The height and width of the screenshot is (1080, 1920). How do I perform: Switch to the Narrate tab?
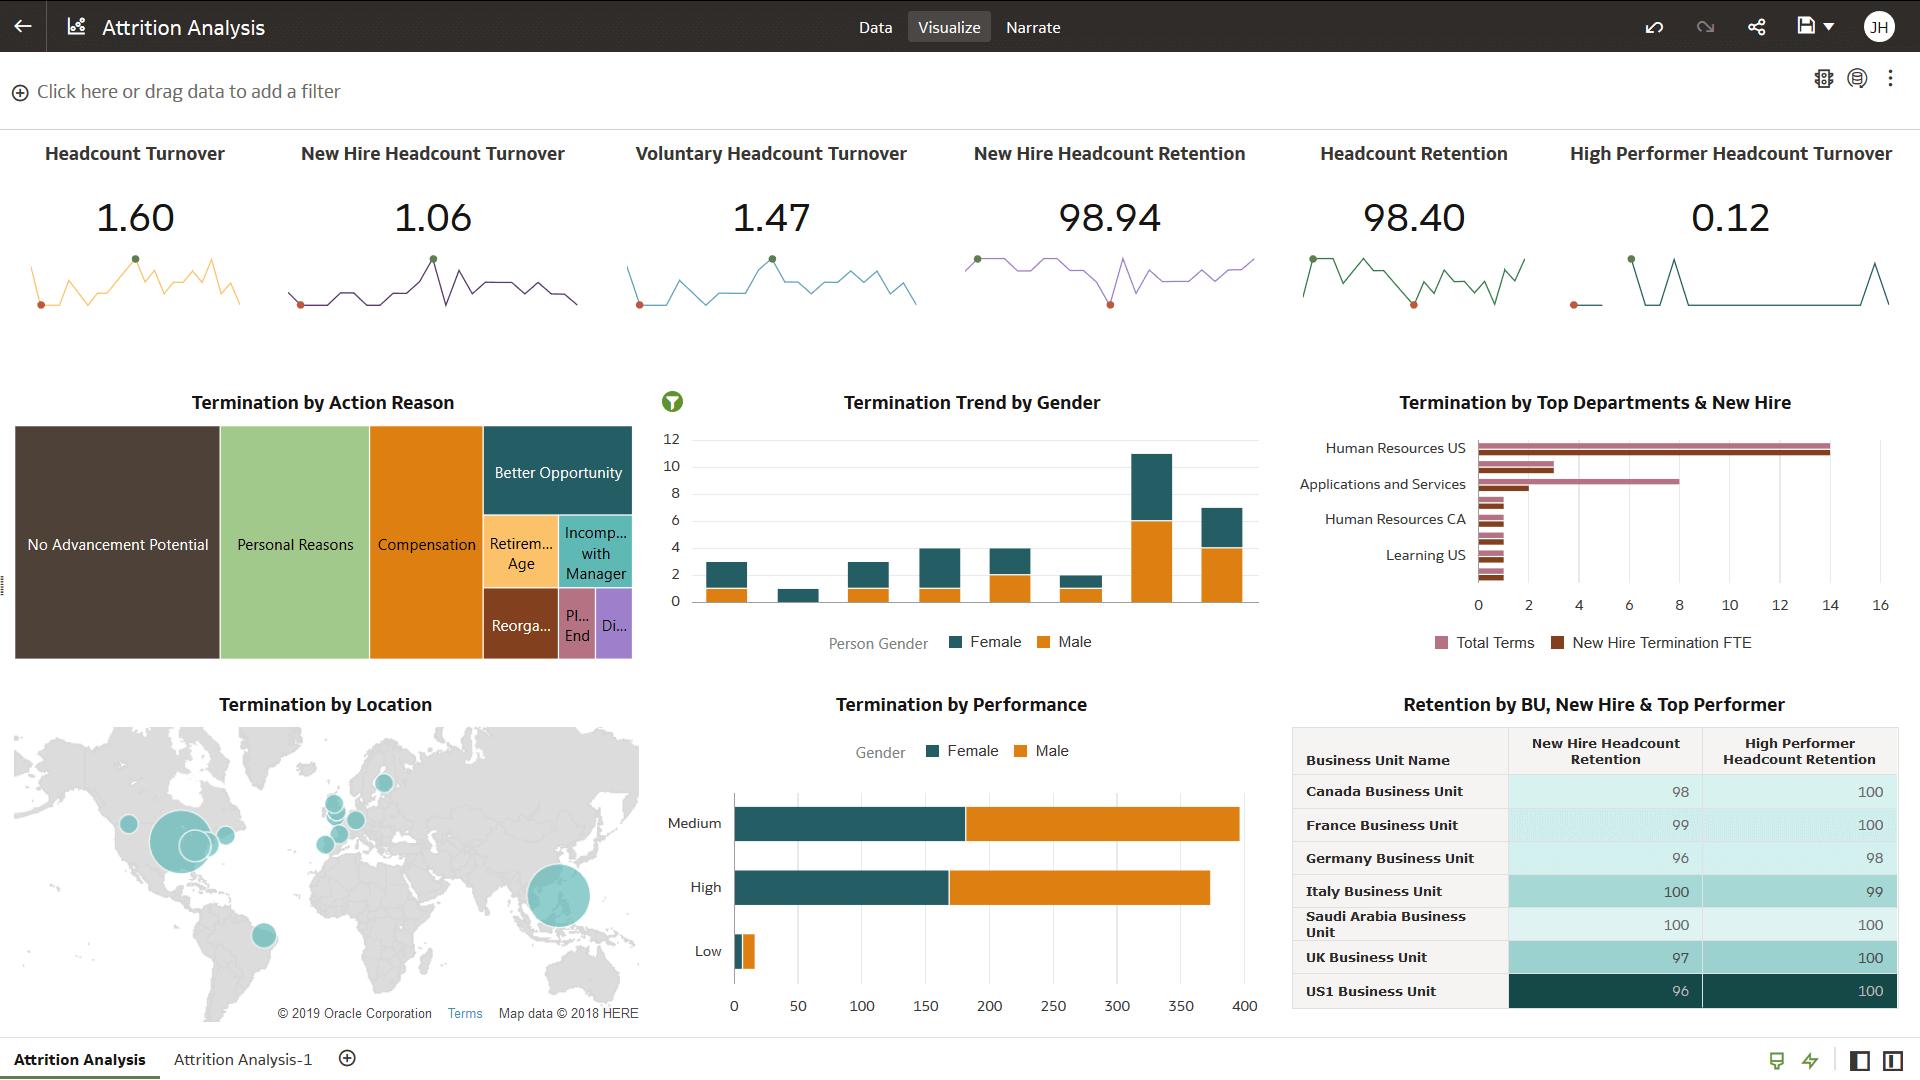[x=1032, y=27]
